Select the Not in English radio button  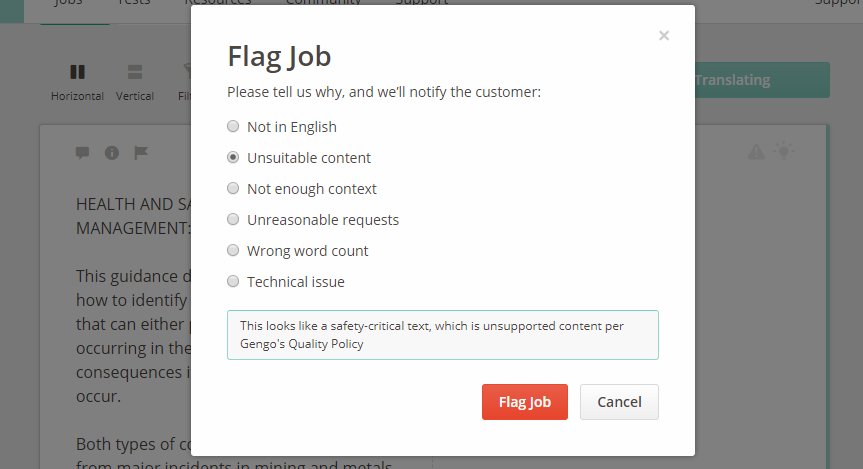coord(233,127)
